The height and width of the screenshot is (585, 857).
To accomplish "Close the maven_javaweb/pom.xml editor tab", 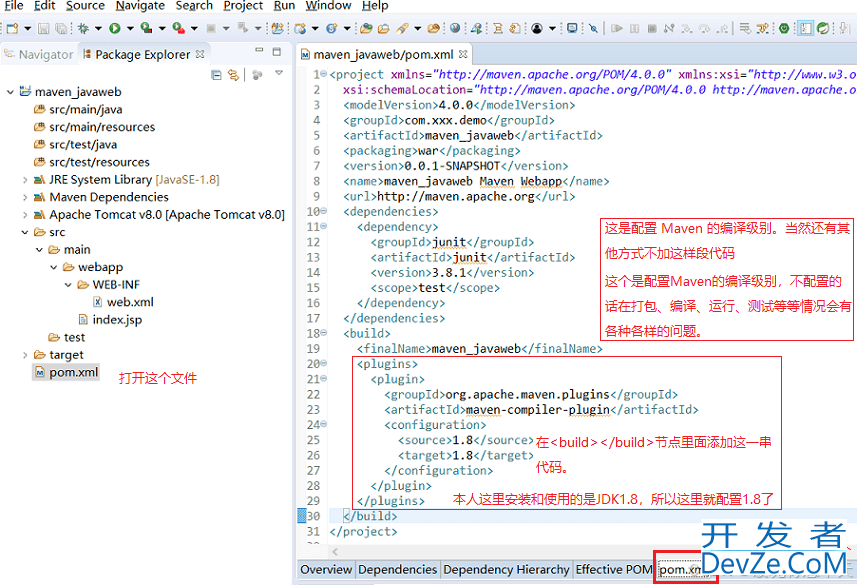I will coord(463,54).
